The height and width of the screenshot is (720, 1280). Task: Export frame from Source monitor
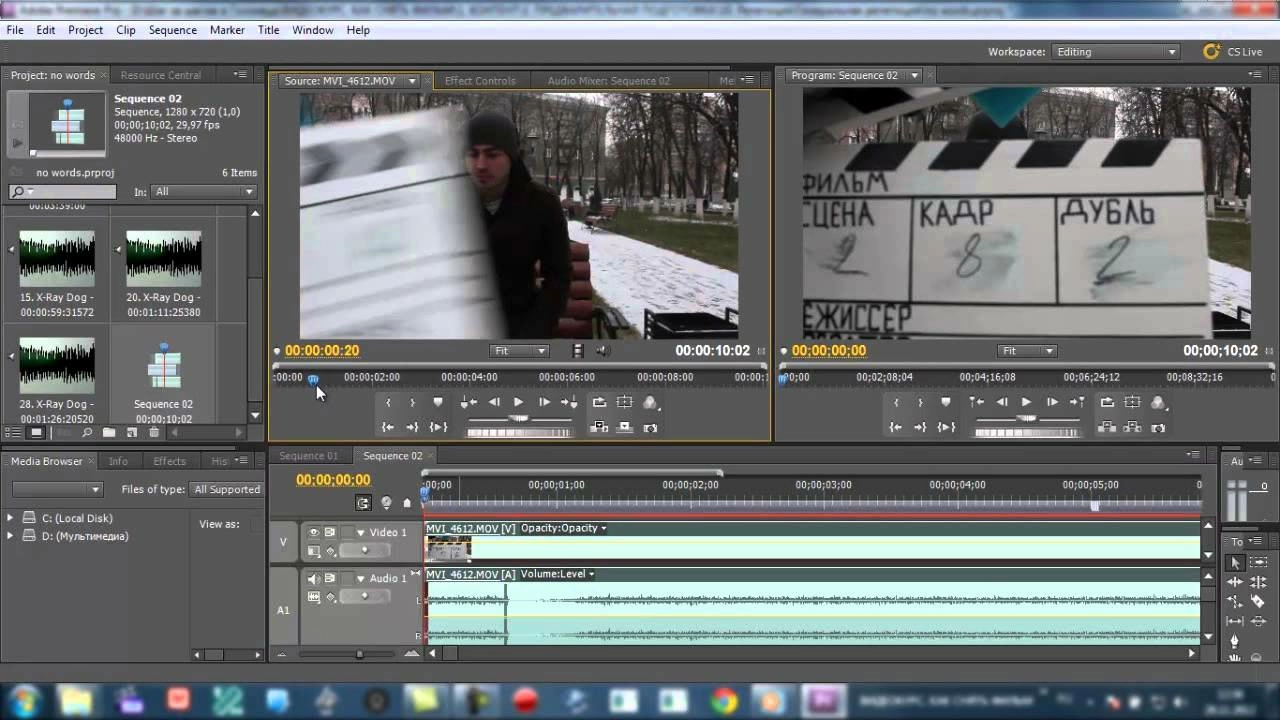tap(650, 428)
